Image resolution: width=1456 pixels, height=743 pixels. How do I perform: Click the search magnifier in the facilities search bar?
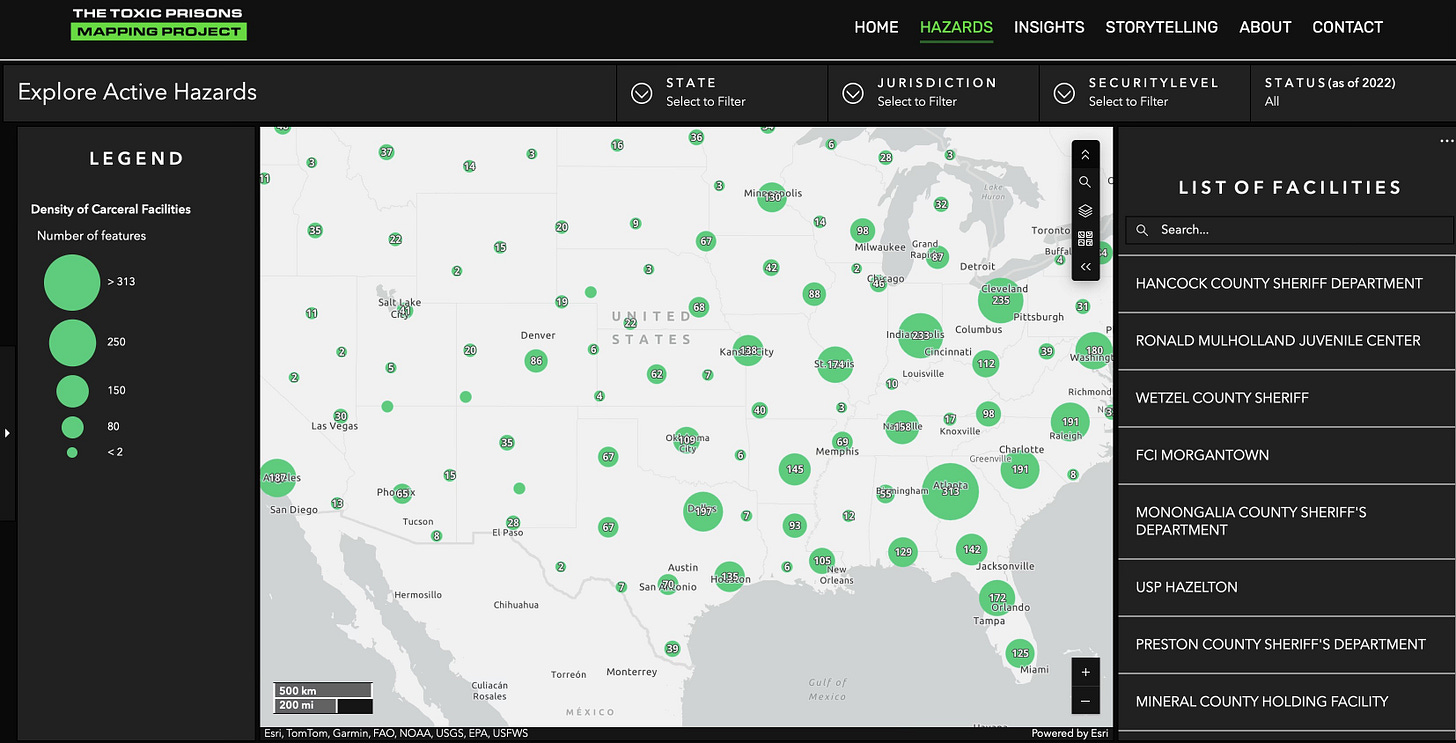pyautogui.click(x=1142, y=229)
